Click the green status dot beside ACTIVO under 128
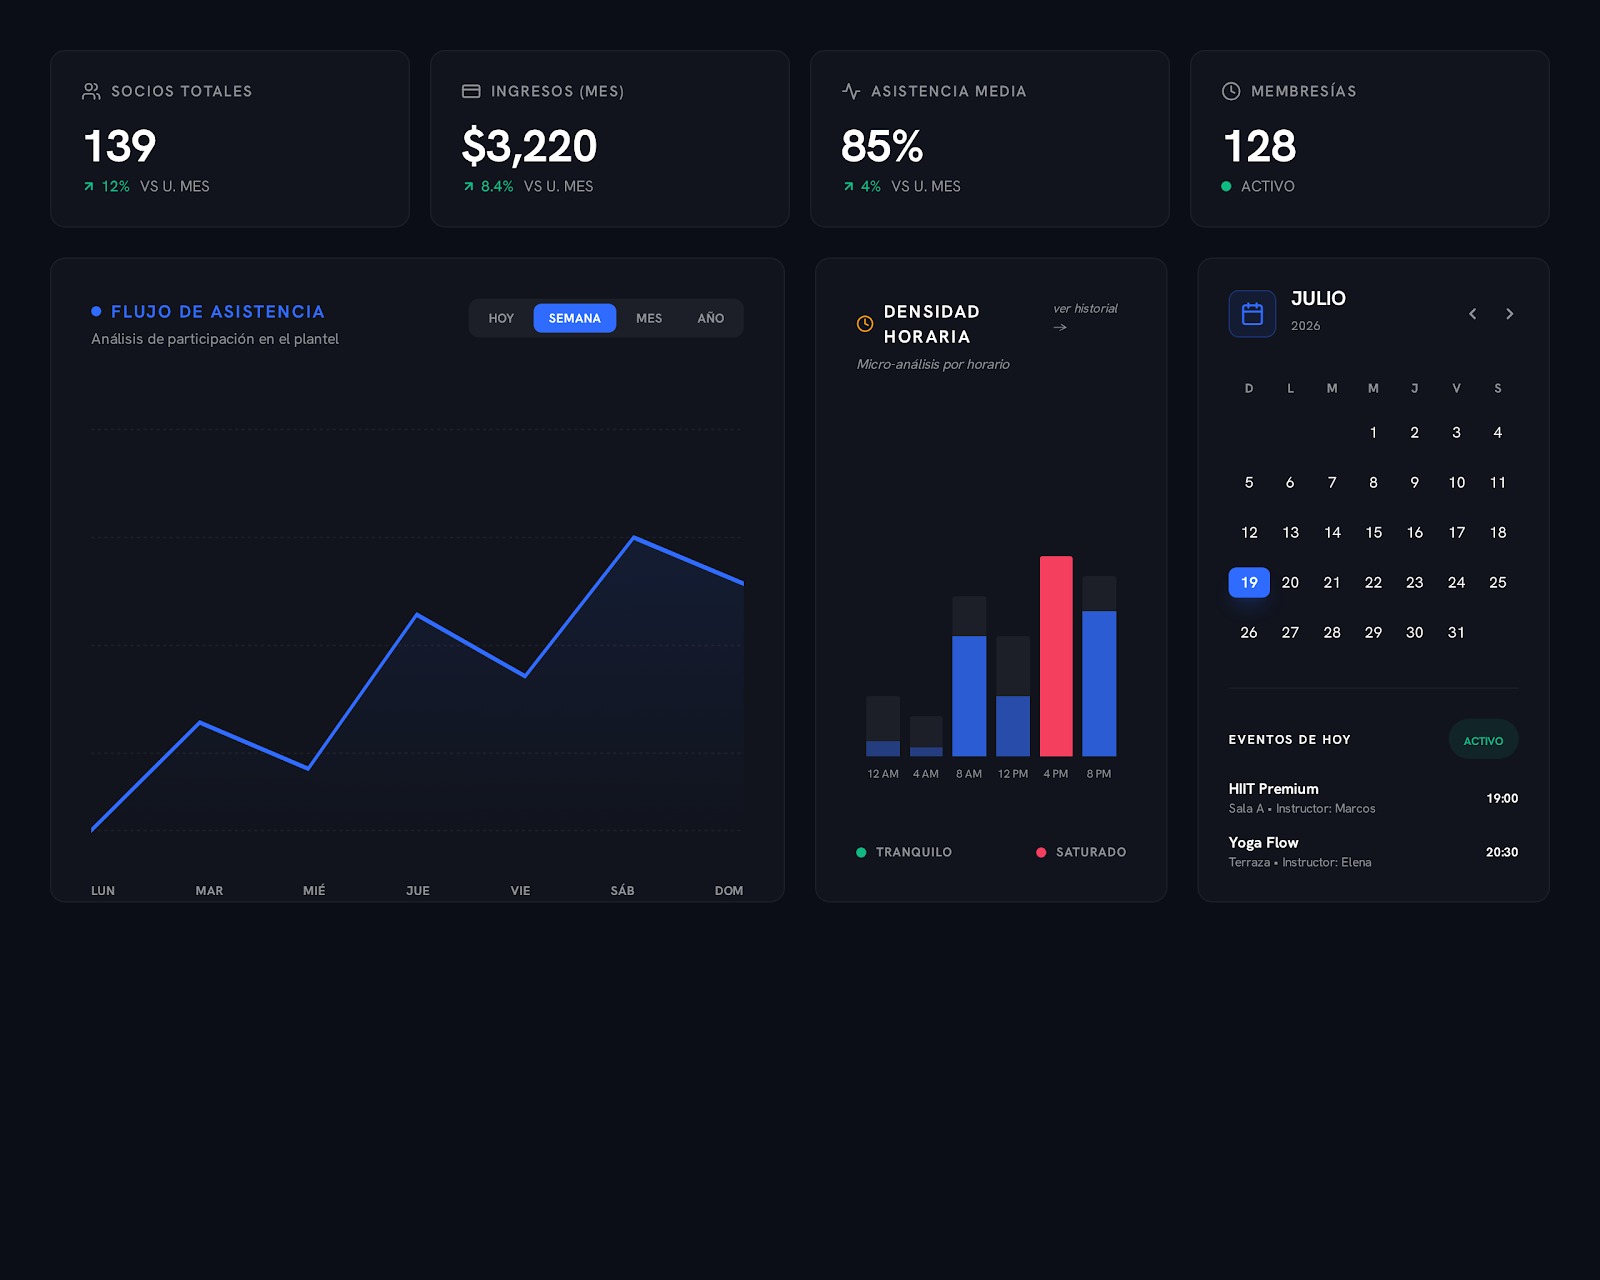Image resolution: width=1600 pixels, height=1280 pixels. coord(1226,186)
